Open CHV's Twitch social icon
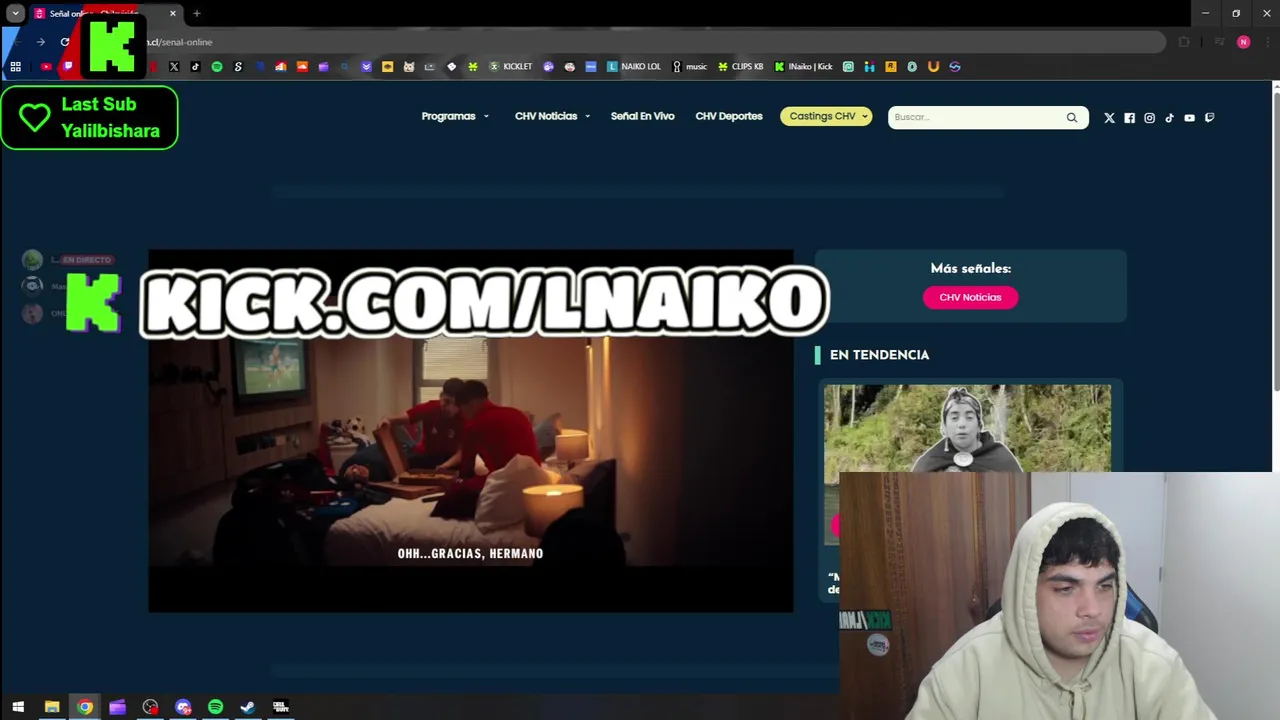Image resolution: width=1280 pixels, height=720 pixels. (x=1209, y=118)
